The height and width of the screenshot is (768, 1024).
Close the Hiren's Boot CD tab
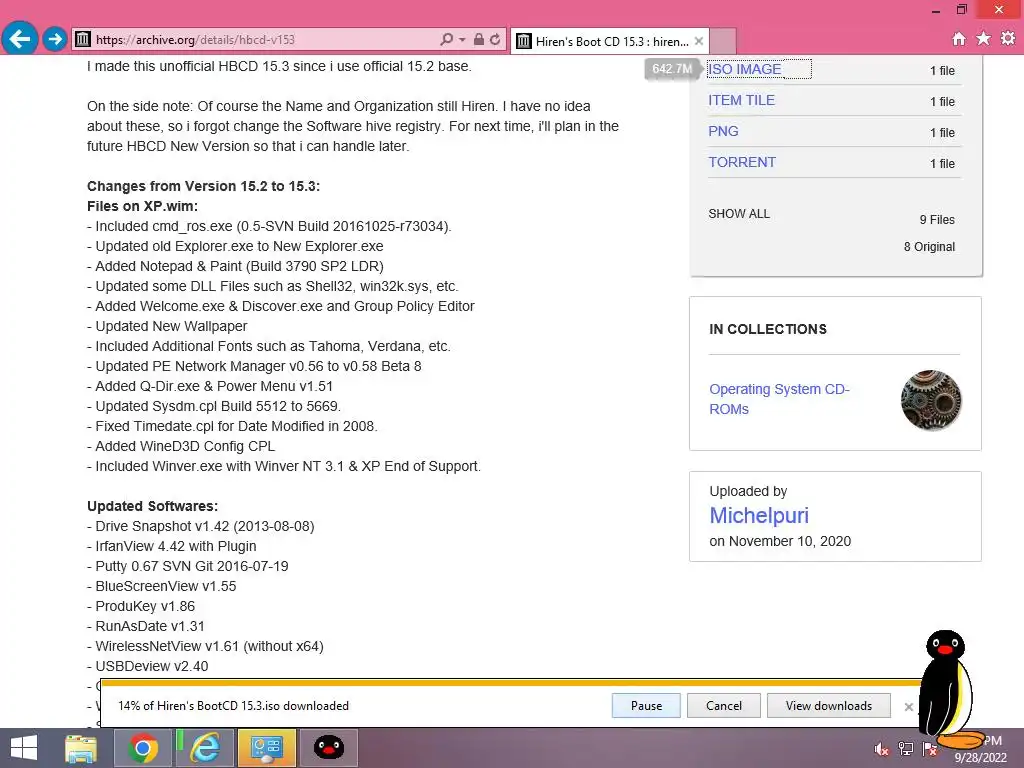[x=699, y=41]
